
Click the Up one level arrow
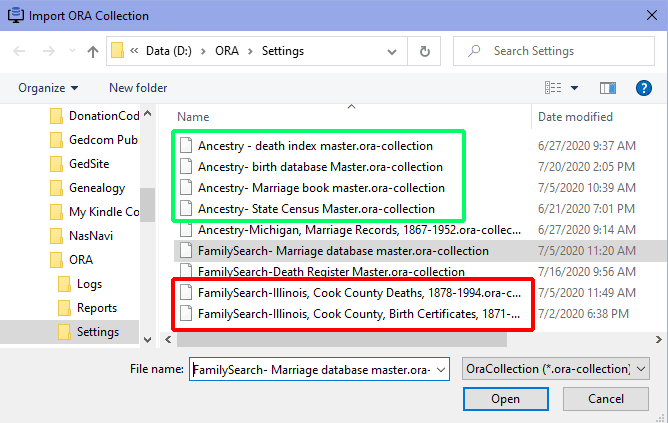coord(92,51)
